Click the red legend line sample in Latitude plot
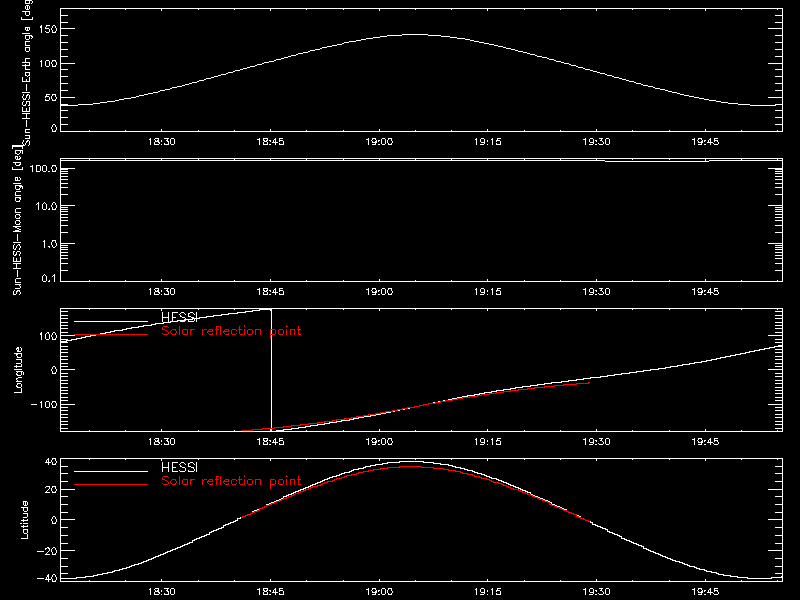This screenshot has height=600, width=800. [x=111, y=484]
